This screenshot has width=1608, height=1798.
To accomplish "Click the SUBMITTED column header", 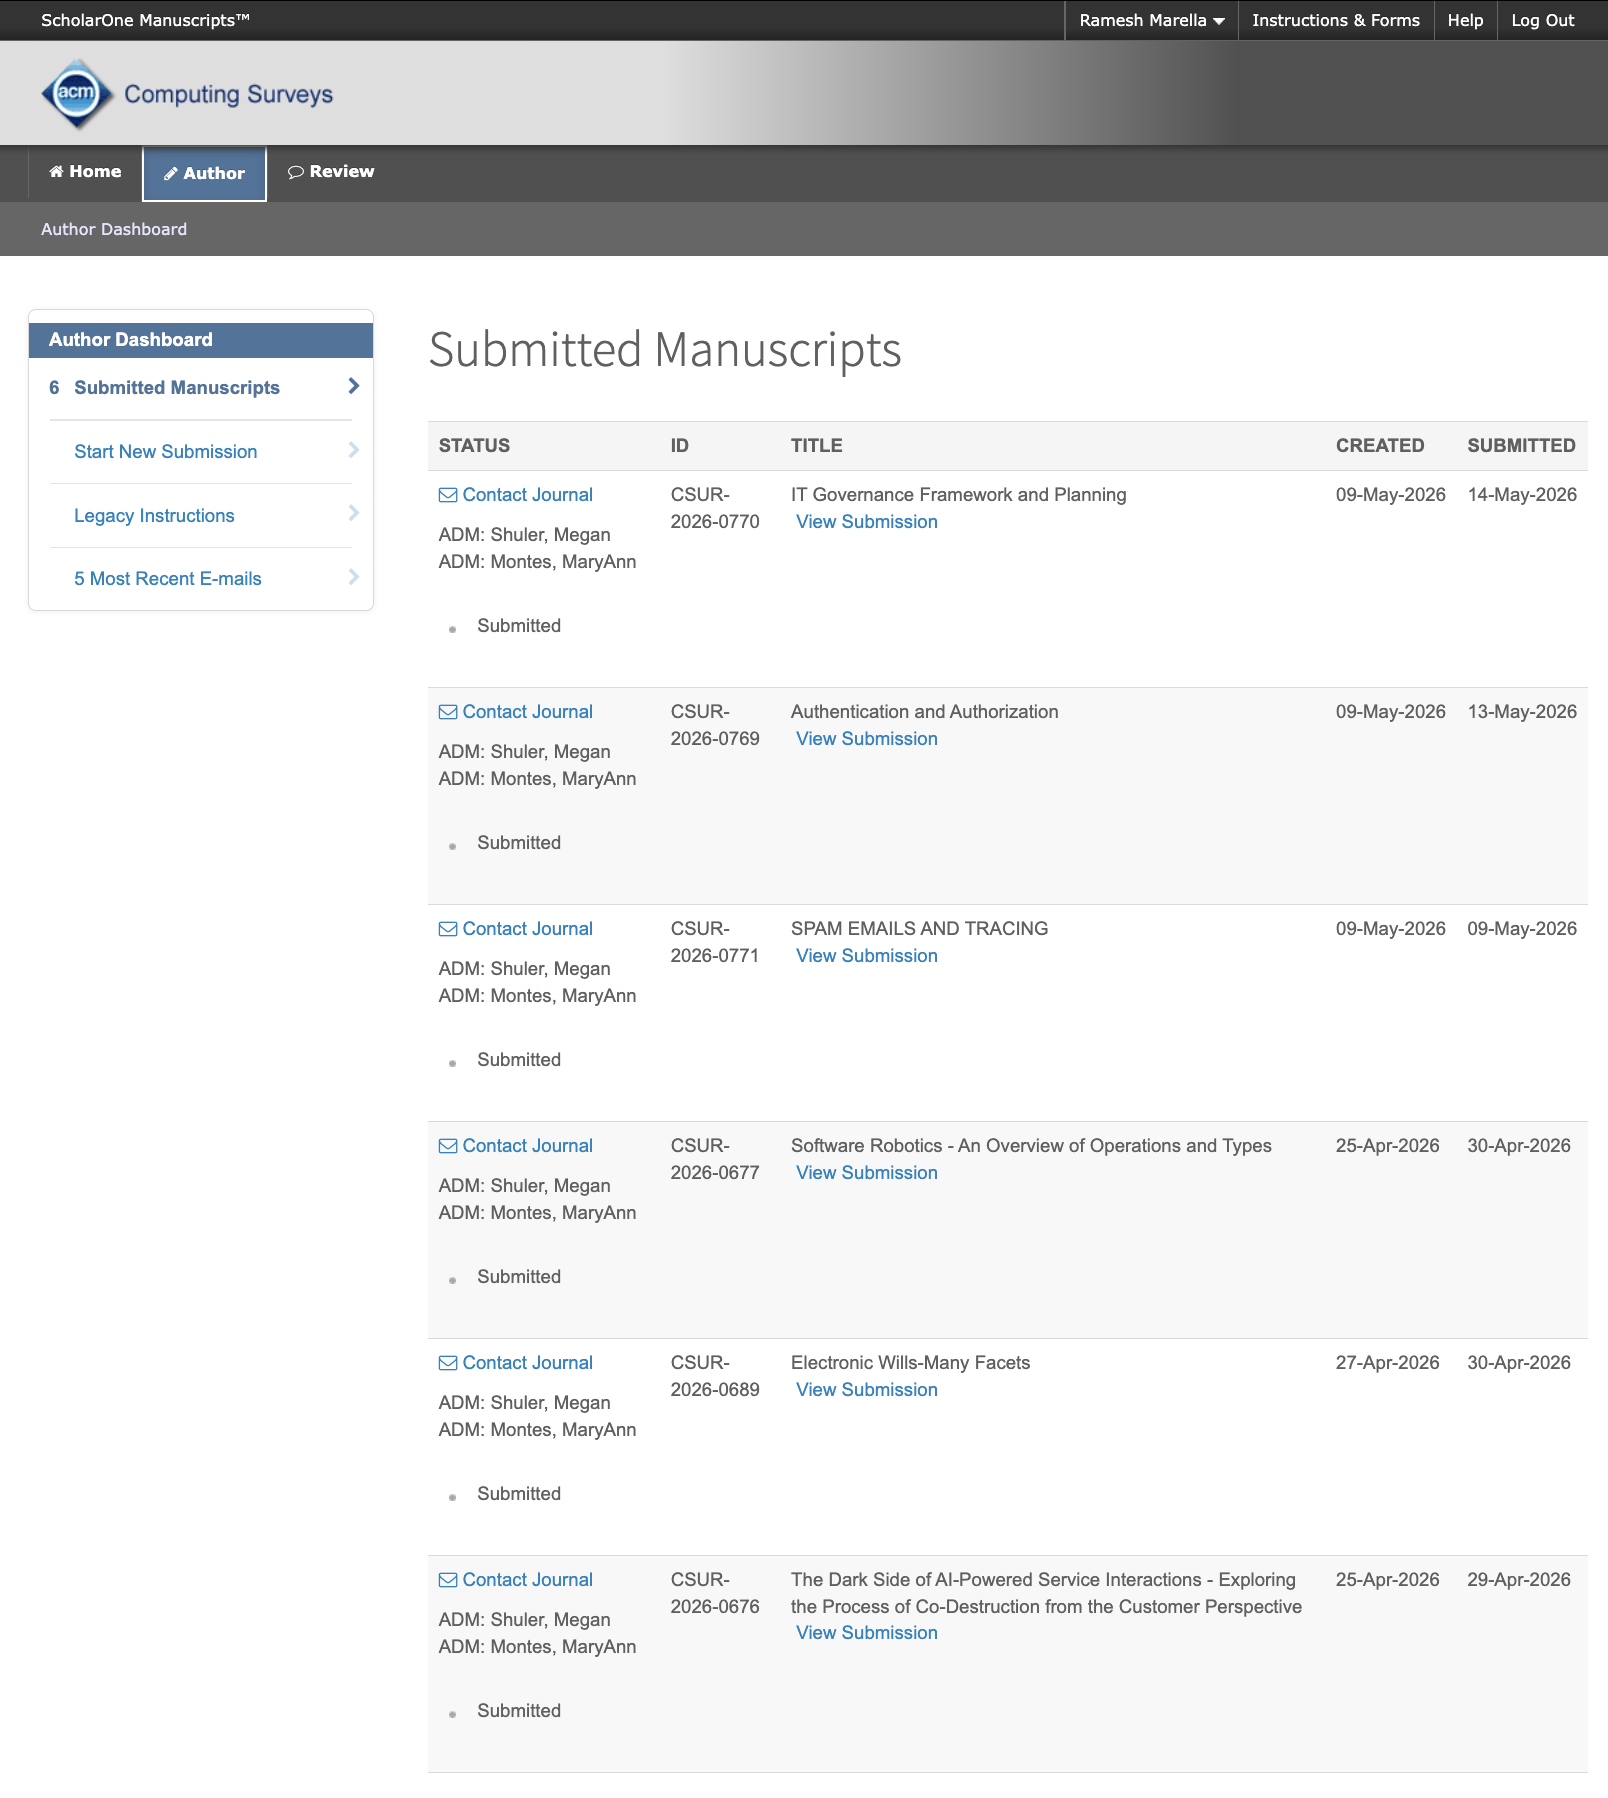I will (1520, 446).
